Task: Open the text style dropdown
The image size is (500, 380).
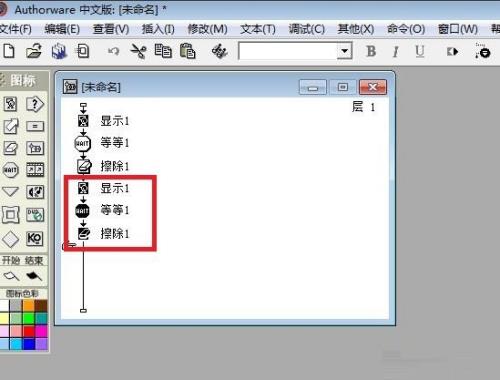Action: pyautogui.click(x=344, y=51)
